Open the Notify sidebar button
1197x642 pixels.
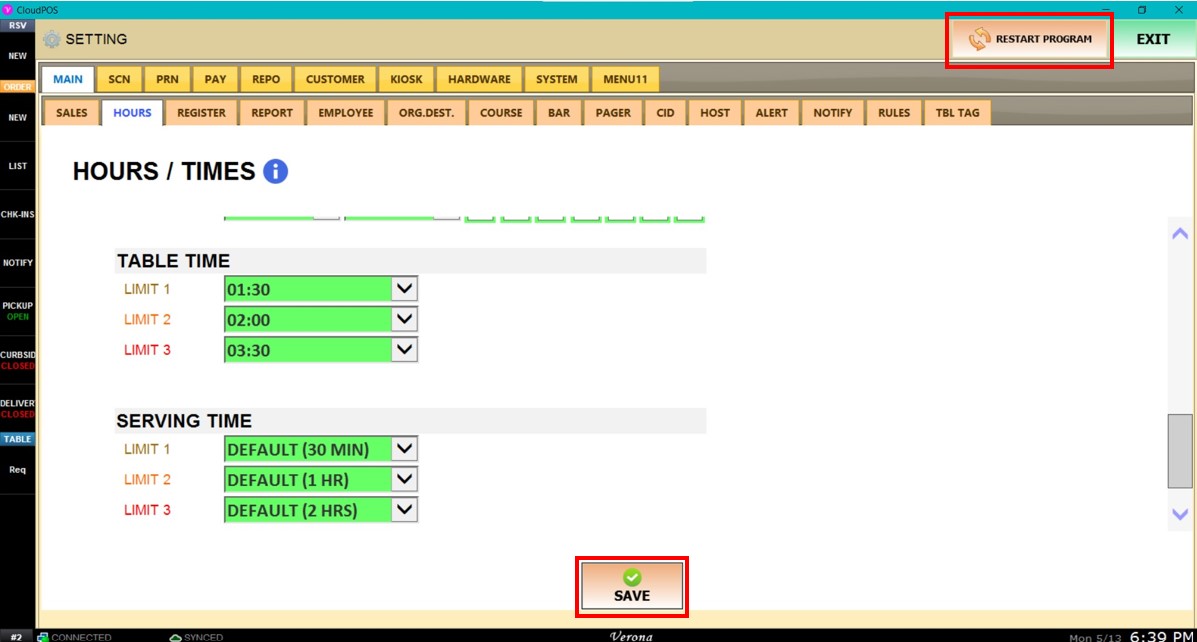click(x=17, y=263)
